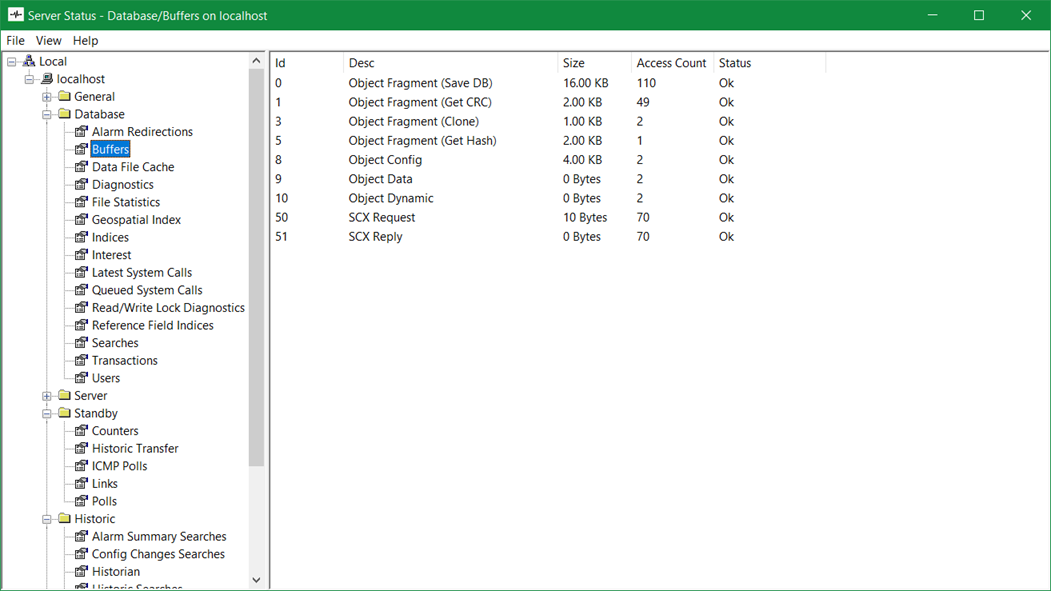Click the localhost server icon
This screenshot has height=591, width=1051.
tap(47, 79)
